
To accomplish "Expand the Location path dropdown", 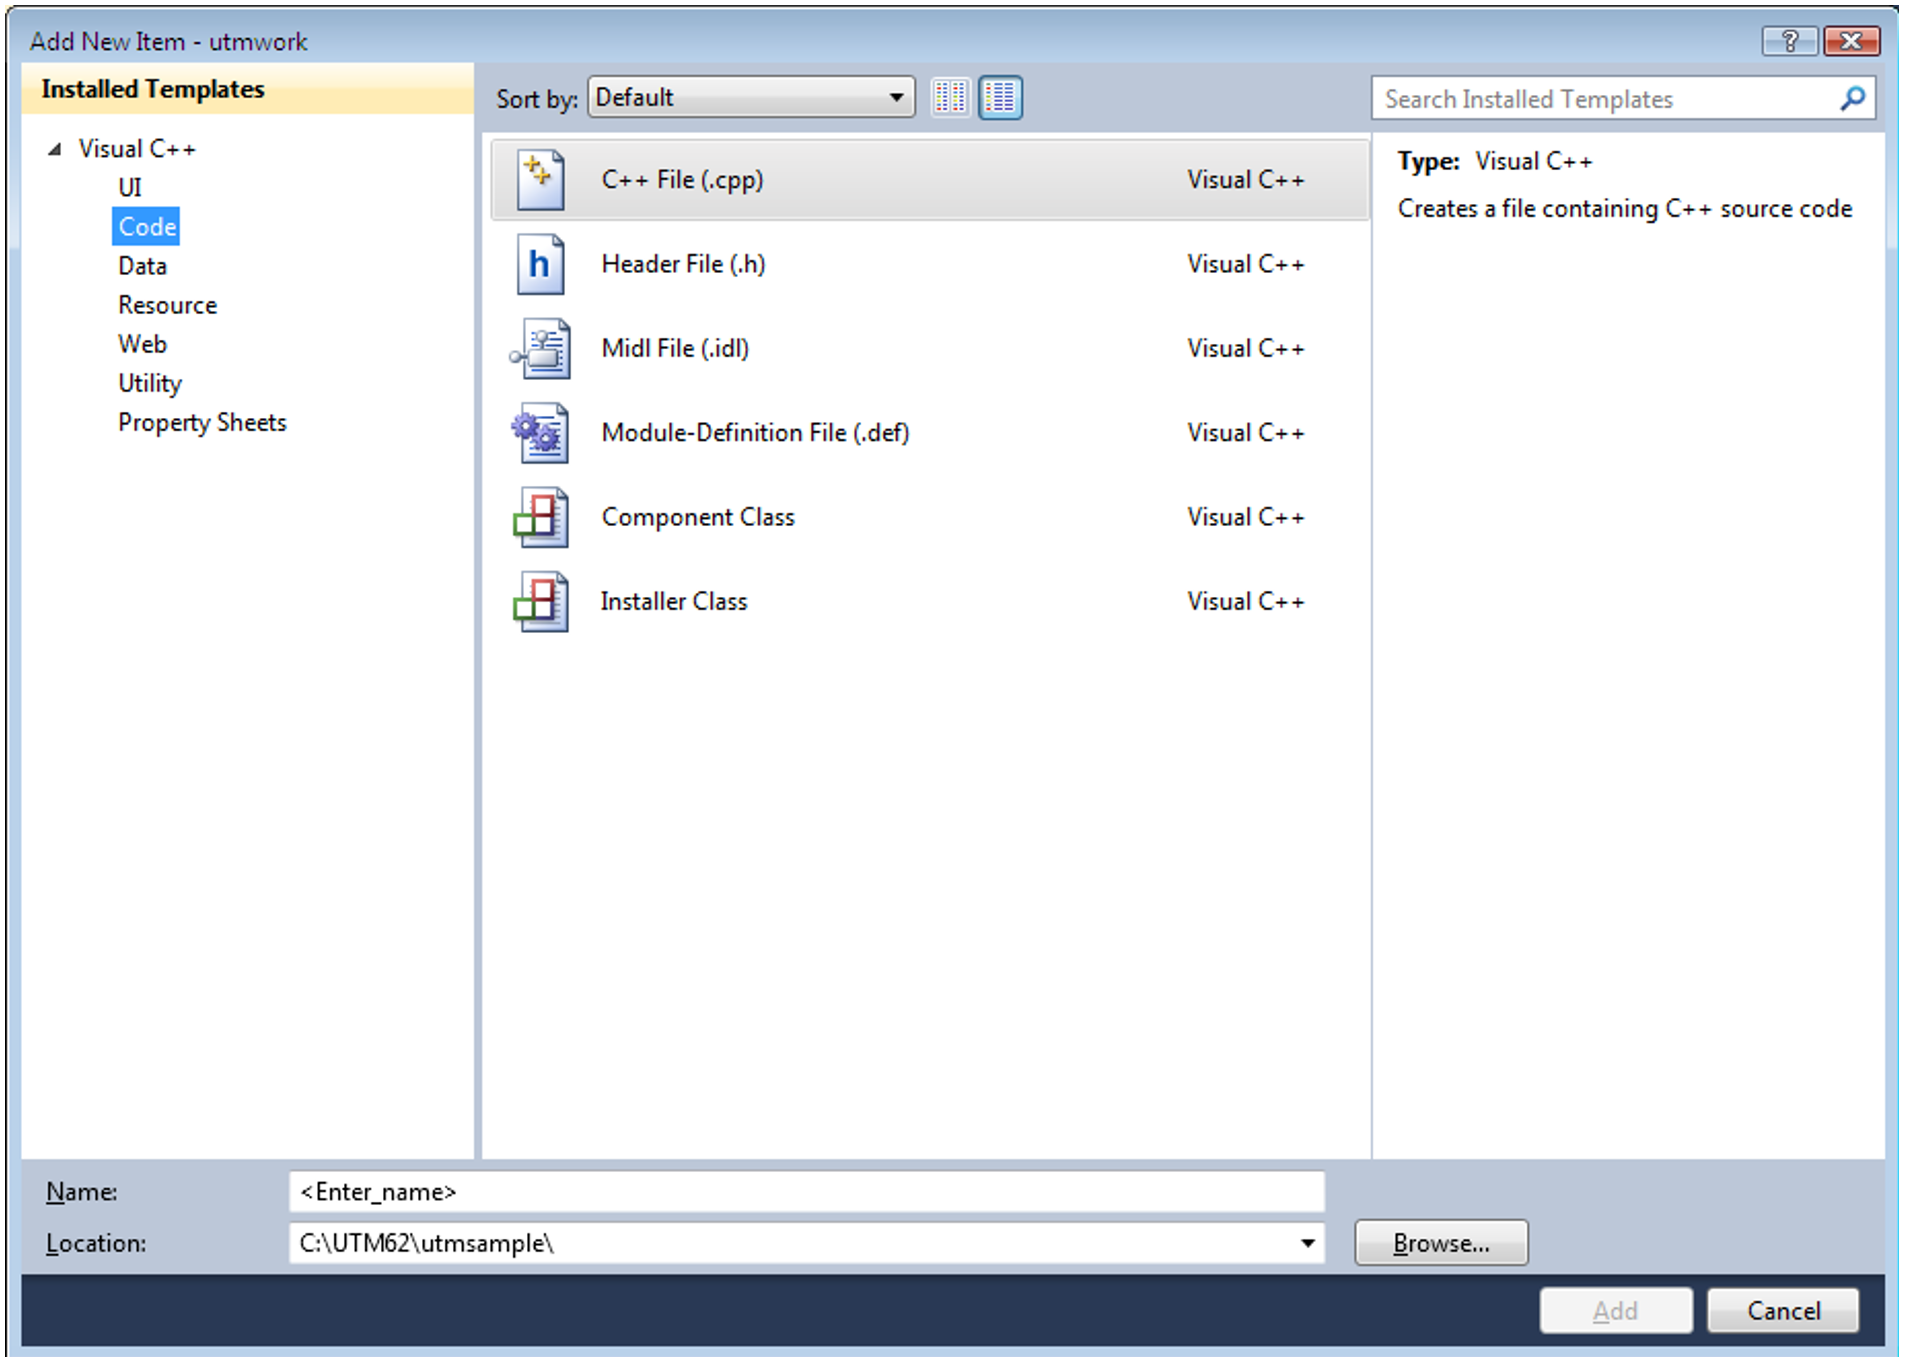I will [x=1307, y=1243].
